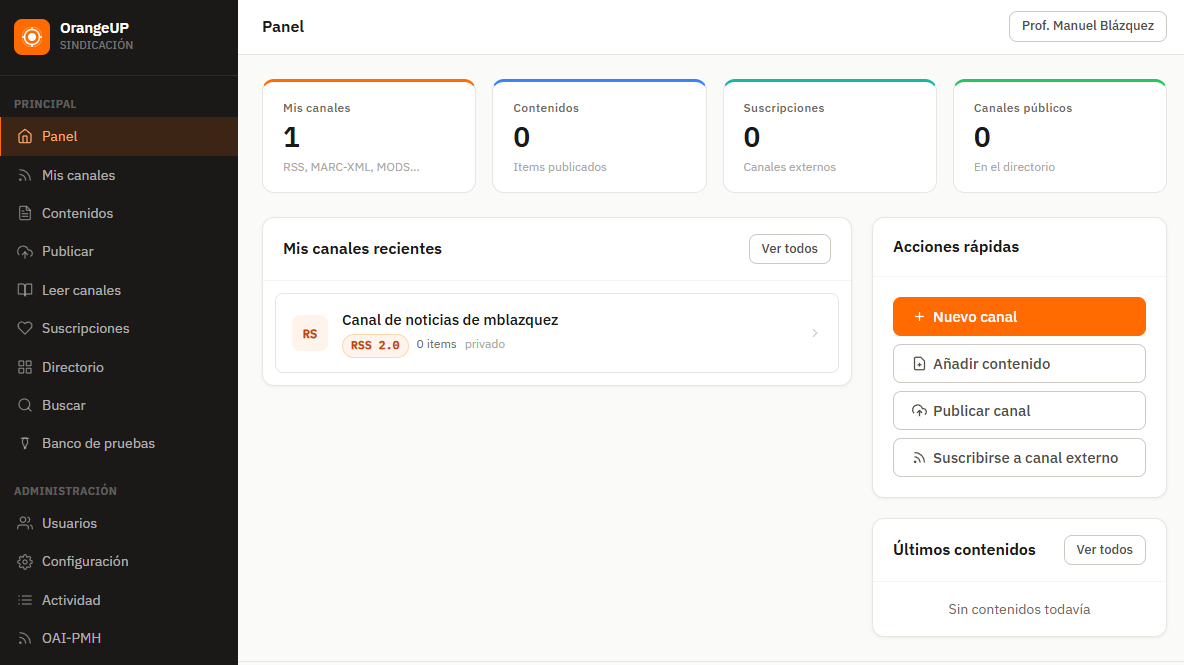The height and width of the screenshot is (665, 1184).
Task: Click the OrangeUP logo icon
Action: [31, 36]
